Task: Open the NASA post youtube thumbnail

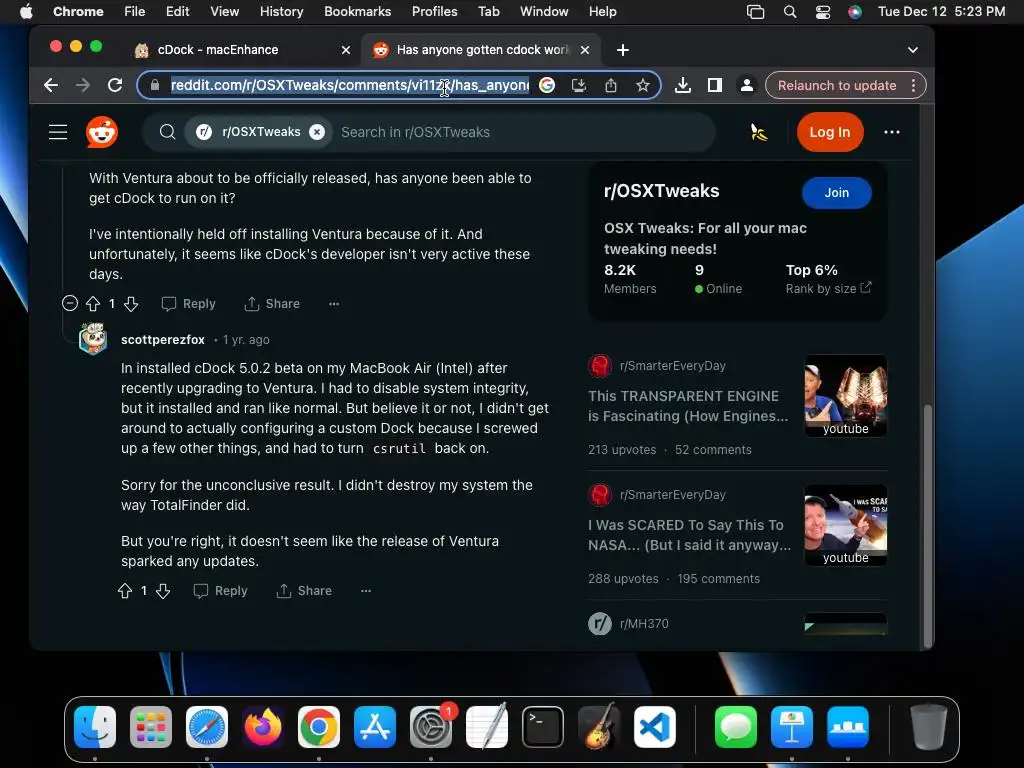Action: (x=846, y=525)
